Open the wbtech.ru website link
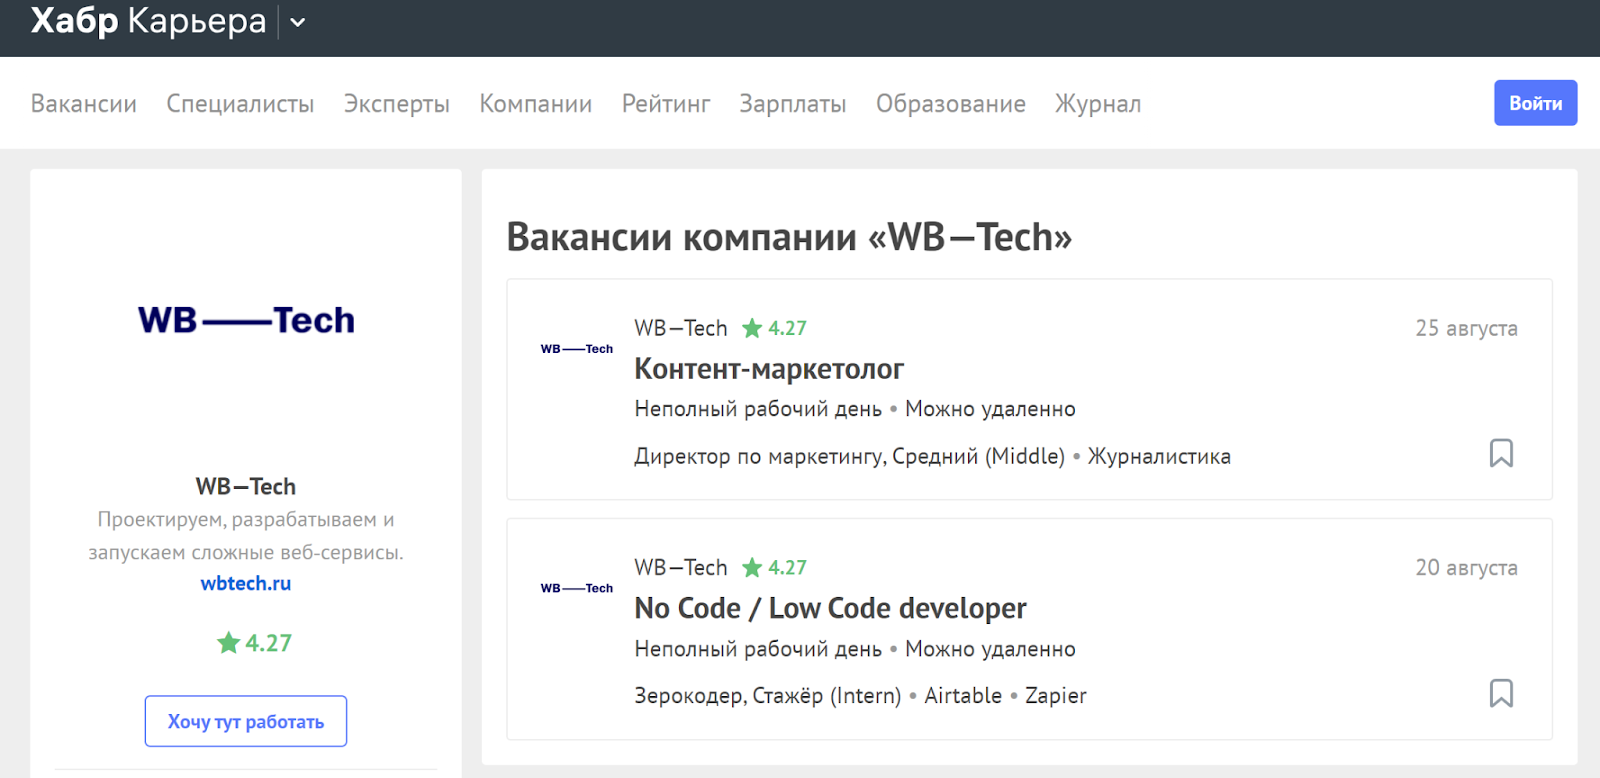This screenshot has width=1600, height=778. [246, 583]
